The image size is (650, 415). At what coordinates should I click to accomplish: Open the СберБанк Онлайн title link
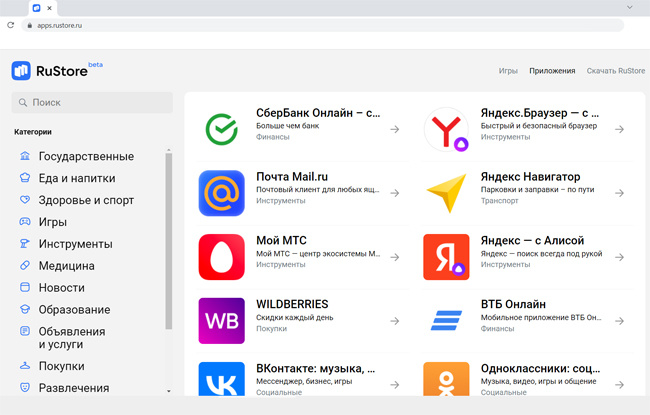pos(318,113)
